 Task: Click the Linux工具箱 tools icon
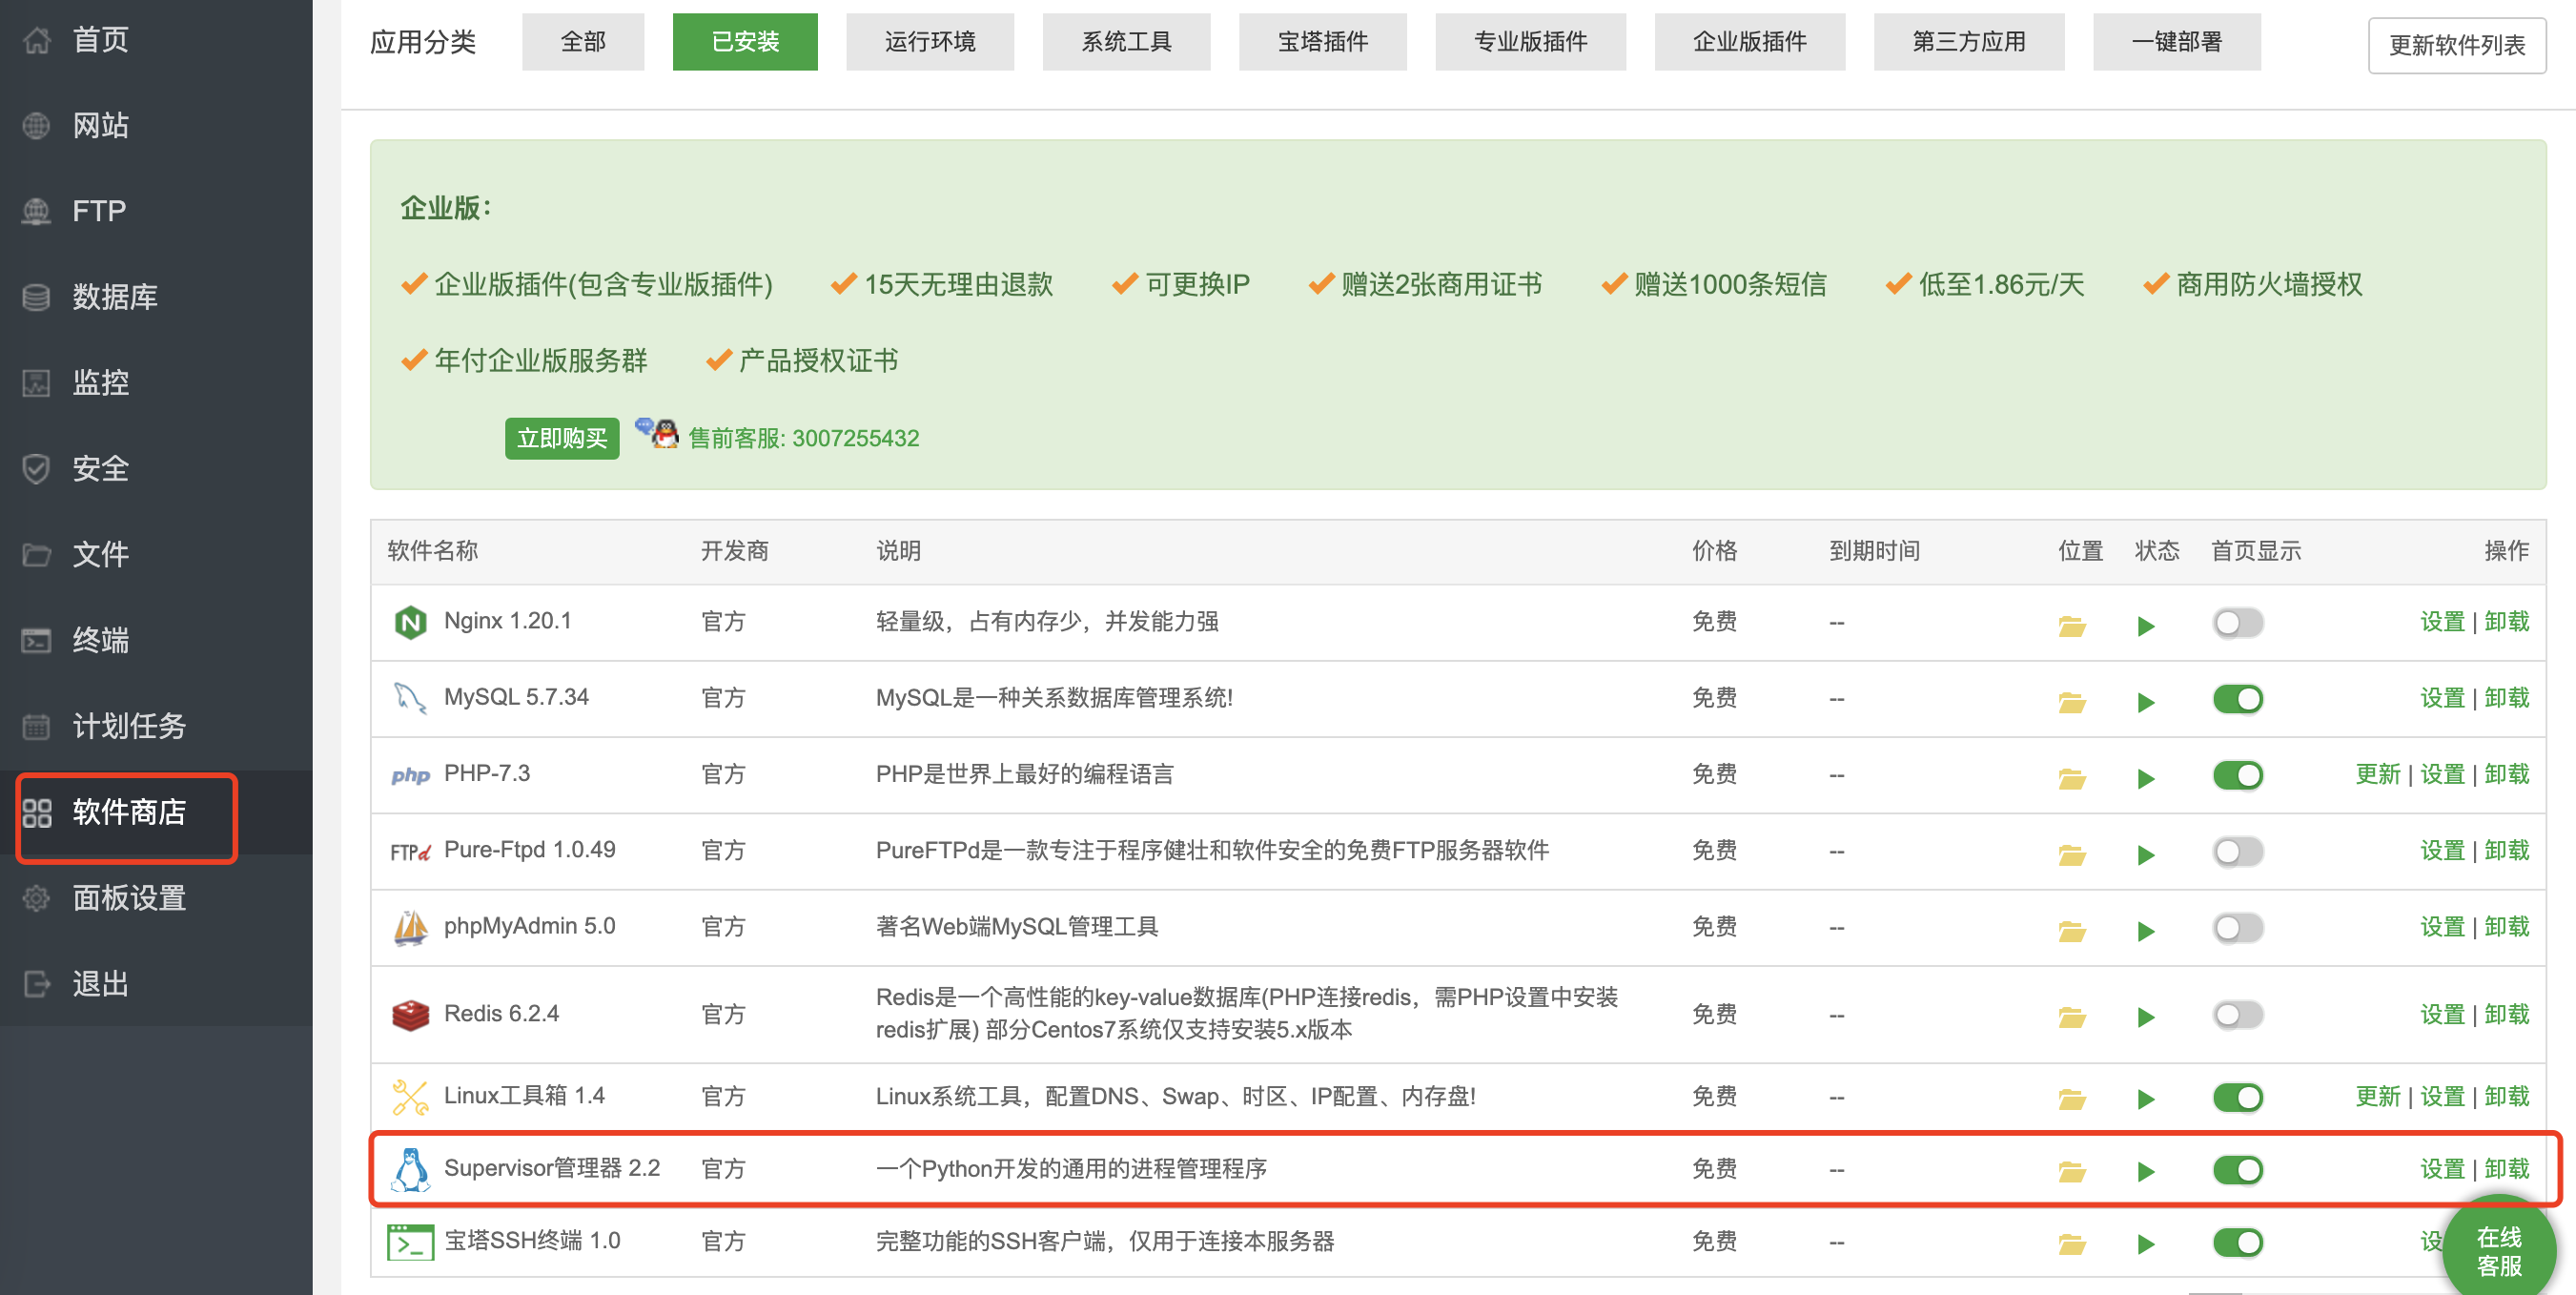(x=410, y=1097)
